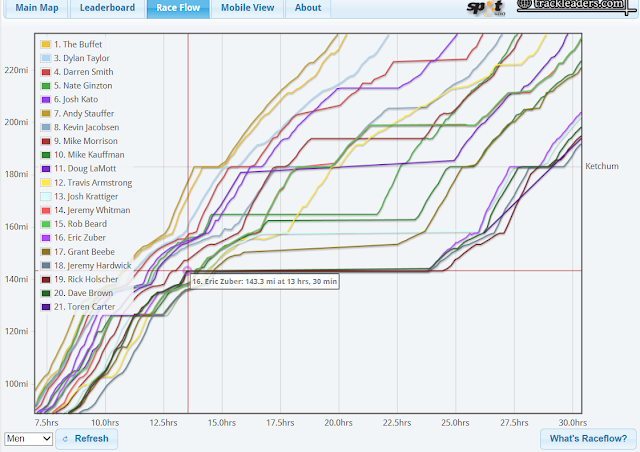
Task: Click the Ketchum checkpoint label
Action: click(x=602, y=166)
